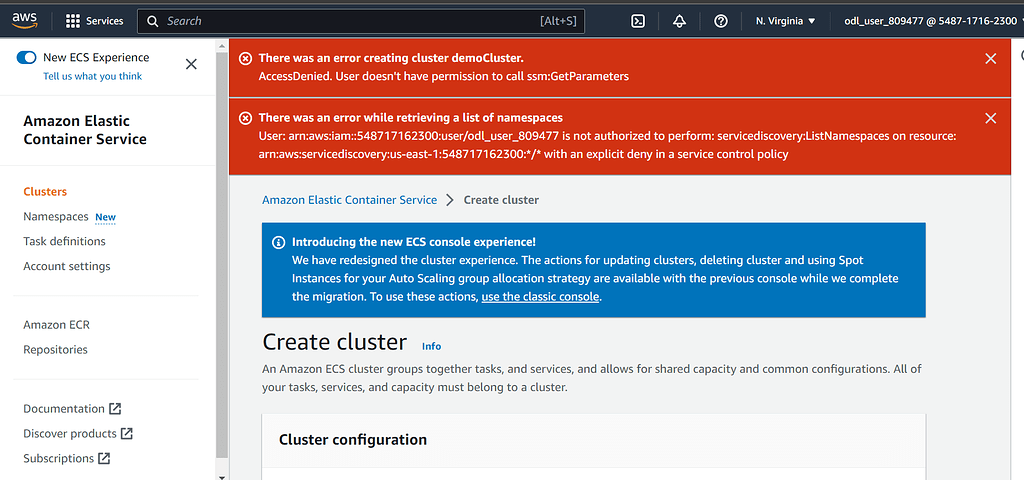Expand the N. Virginia region dropdown

click(x=785, y=21)
